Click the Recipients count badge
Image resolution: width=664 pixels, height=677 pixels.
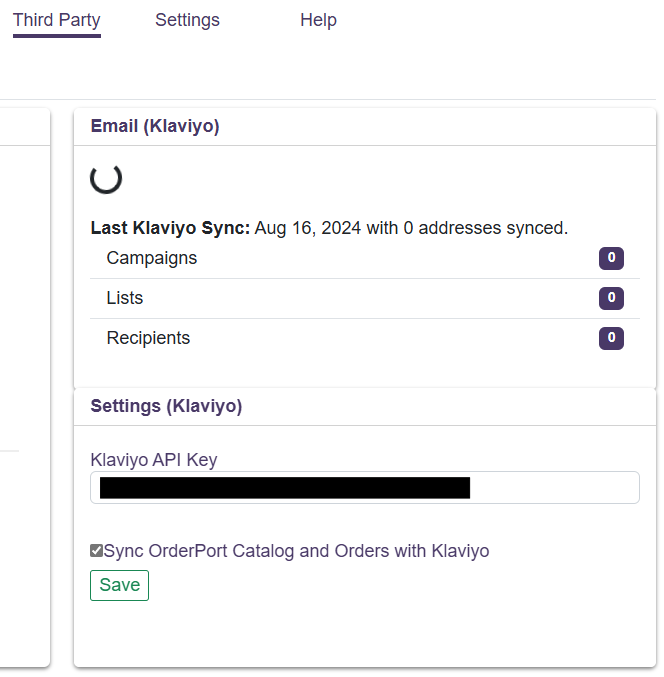click(x=611, y=339)
